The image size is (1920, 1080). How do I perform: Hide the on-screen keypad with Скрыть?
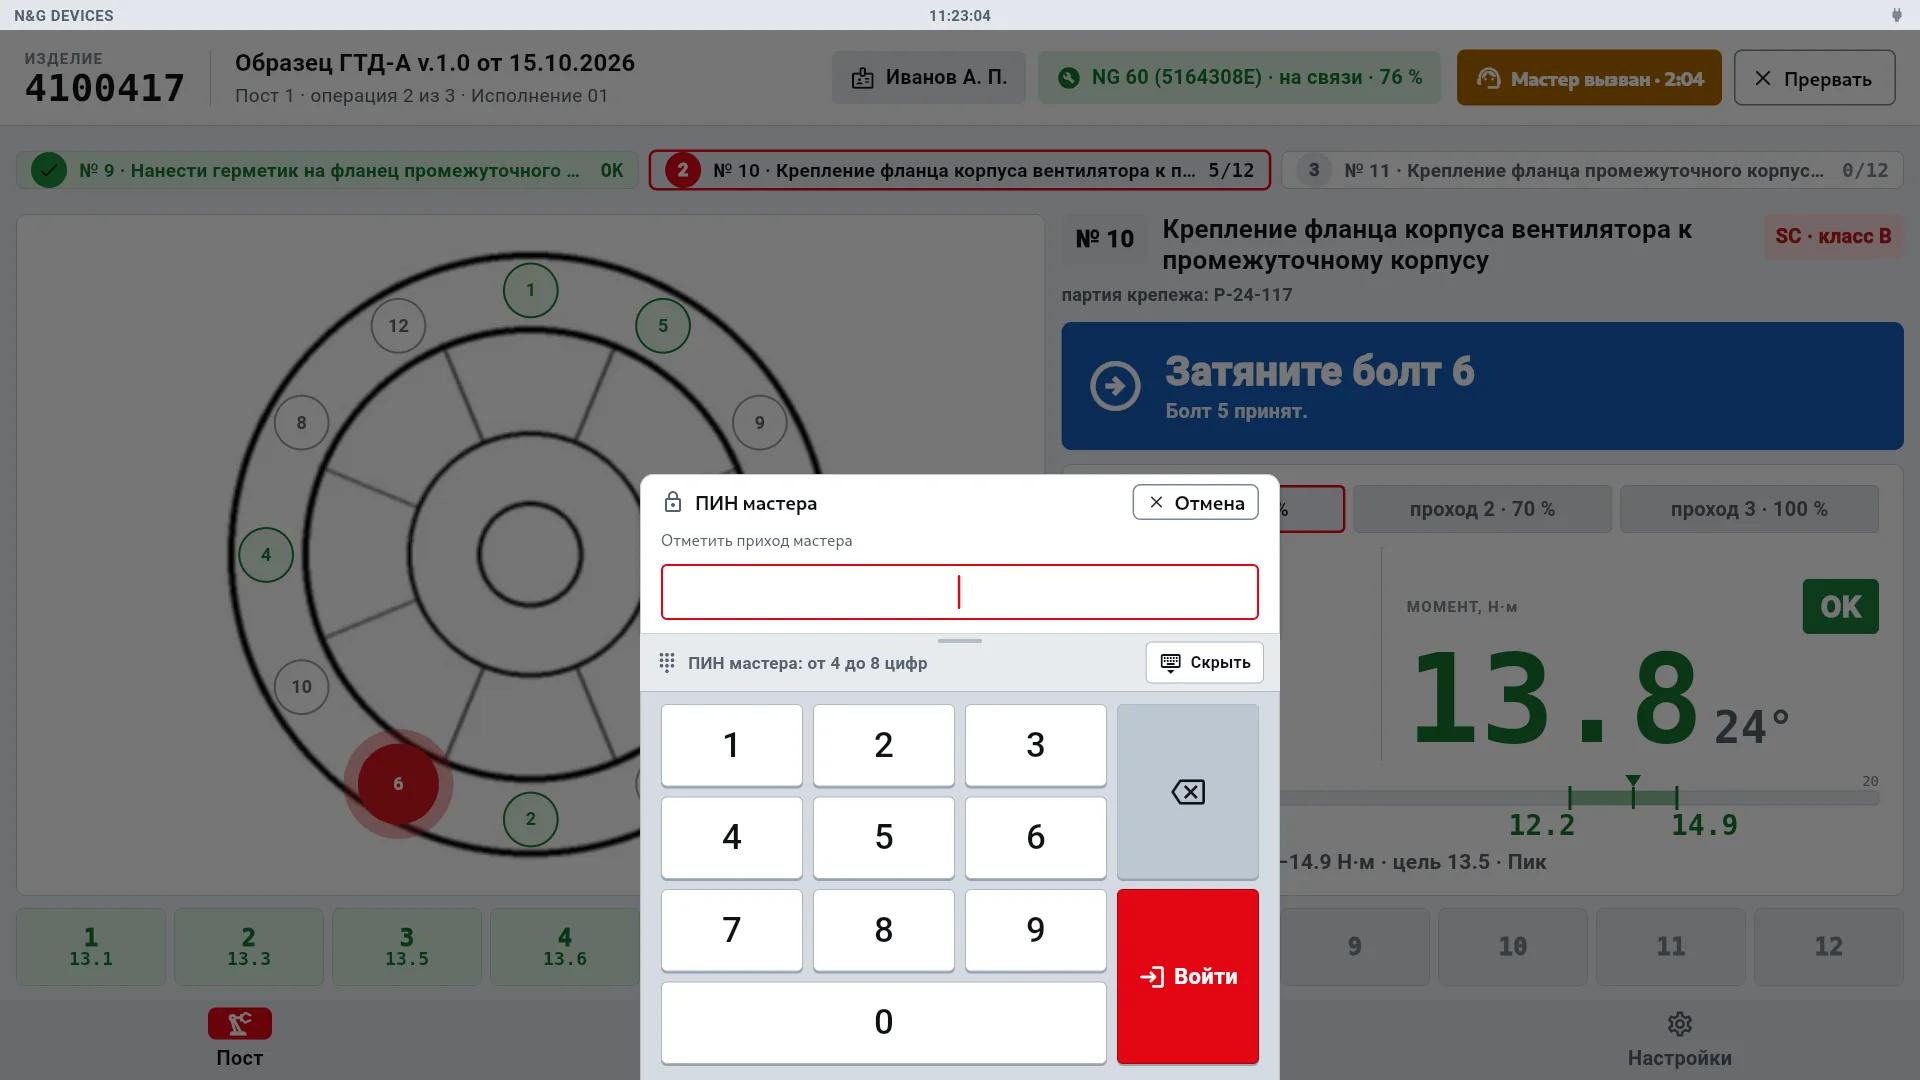1204,662
